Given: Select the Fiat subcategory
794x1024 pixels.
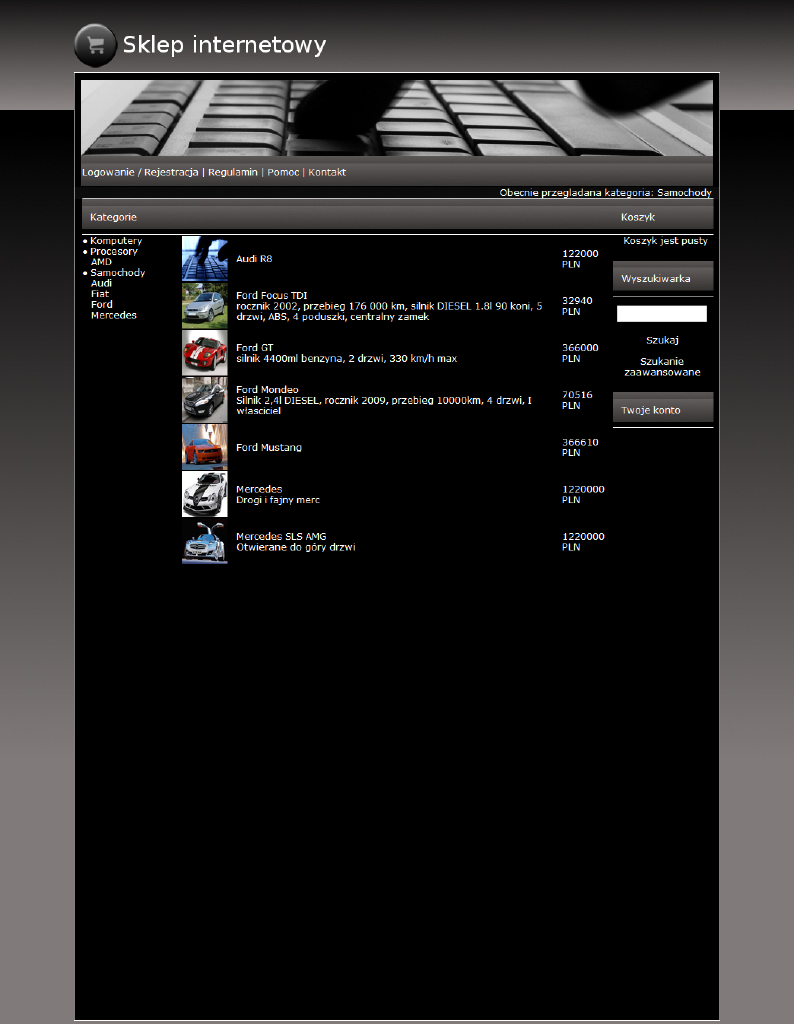Looking at the screenshot, I should [x=100, y=294].
